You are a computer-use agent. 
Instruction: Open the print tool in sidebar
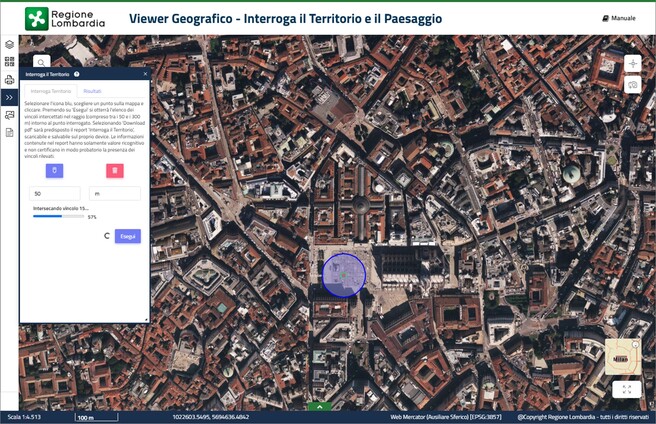[x=9, y=80]
